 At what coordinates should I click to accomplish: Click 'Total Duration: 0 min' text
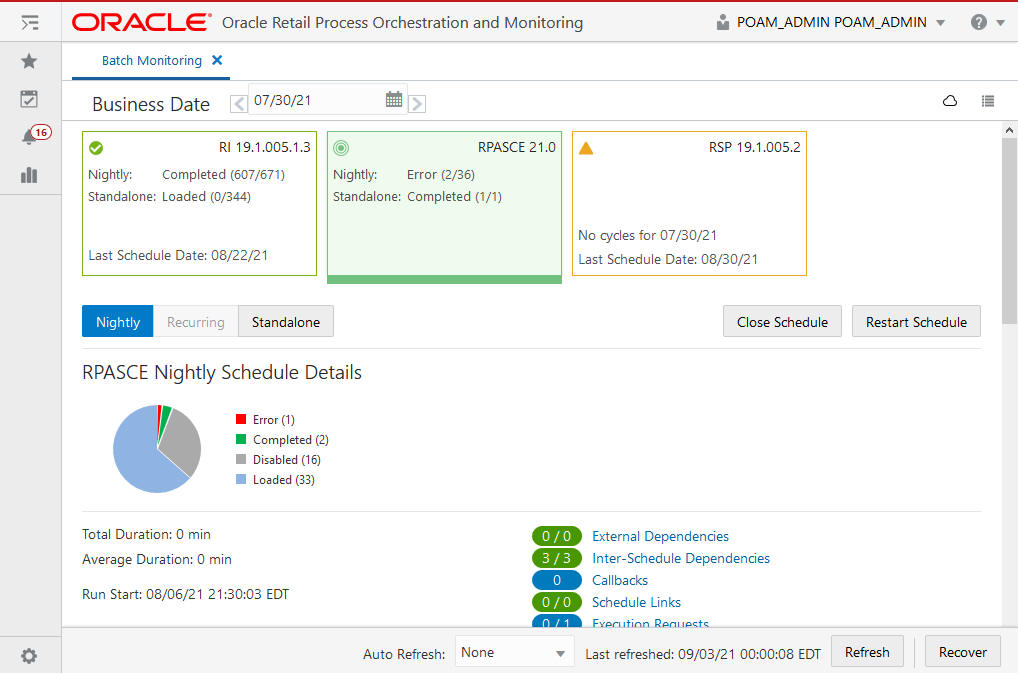146,534
